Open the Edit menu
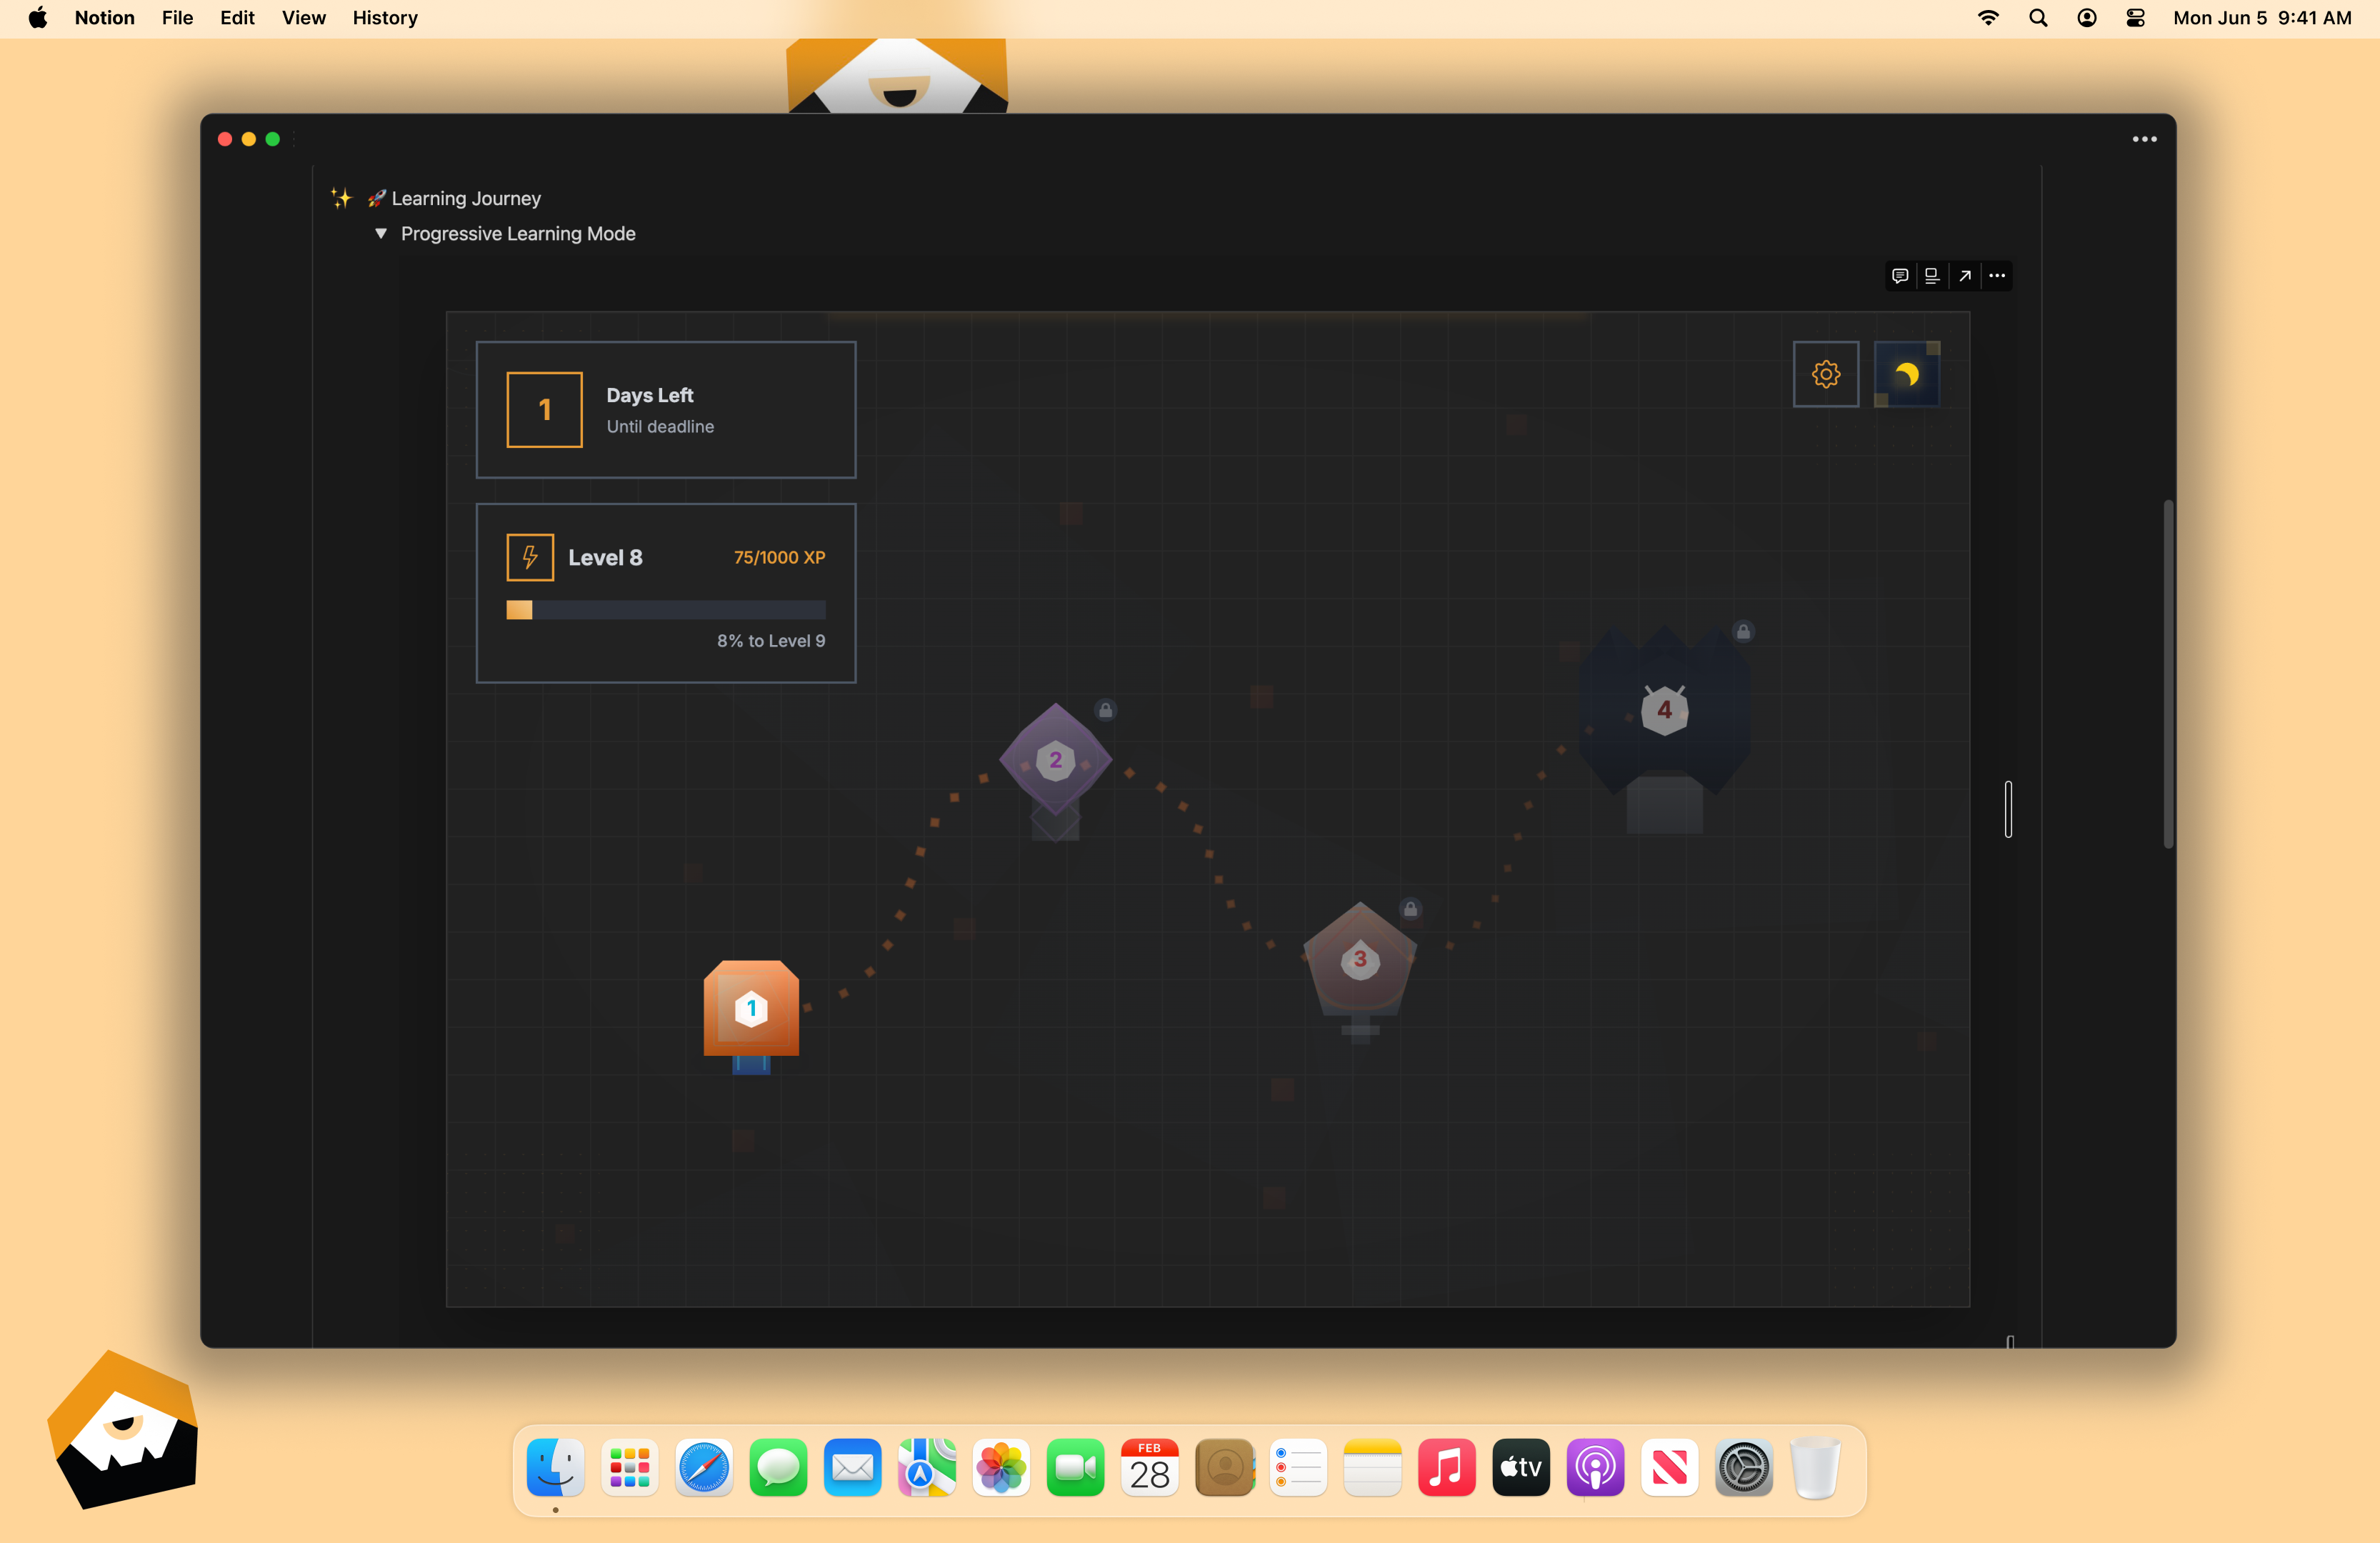This screenshot has height=1543, width=2380. (x=237, y=18)
